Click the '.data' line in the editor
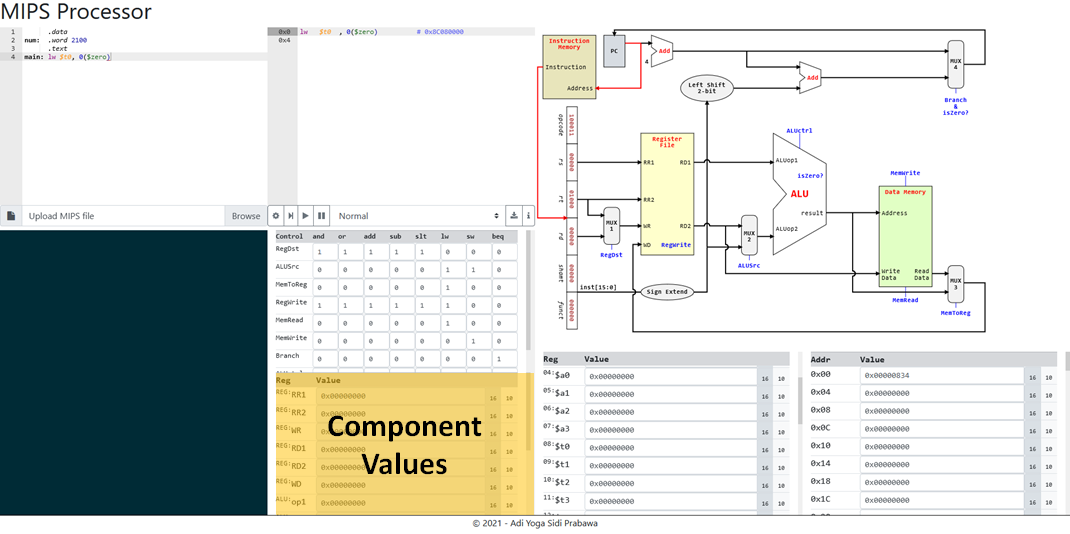The image size is (1070, 534). pos(57,31)
